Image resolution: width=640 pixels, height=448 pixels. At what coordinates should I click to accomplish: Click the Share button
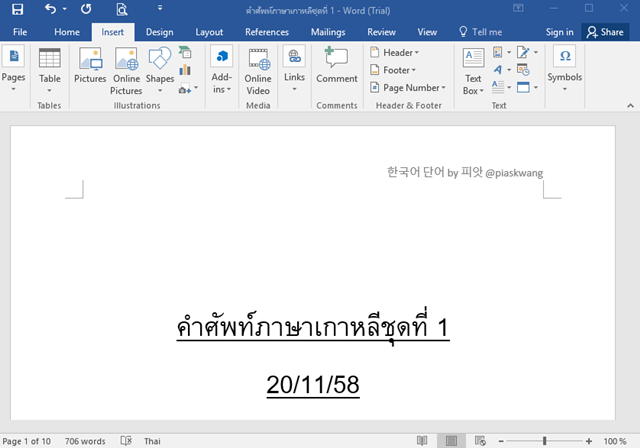point(605,32)
